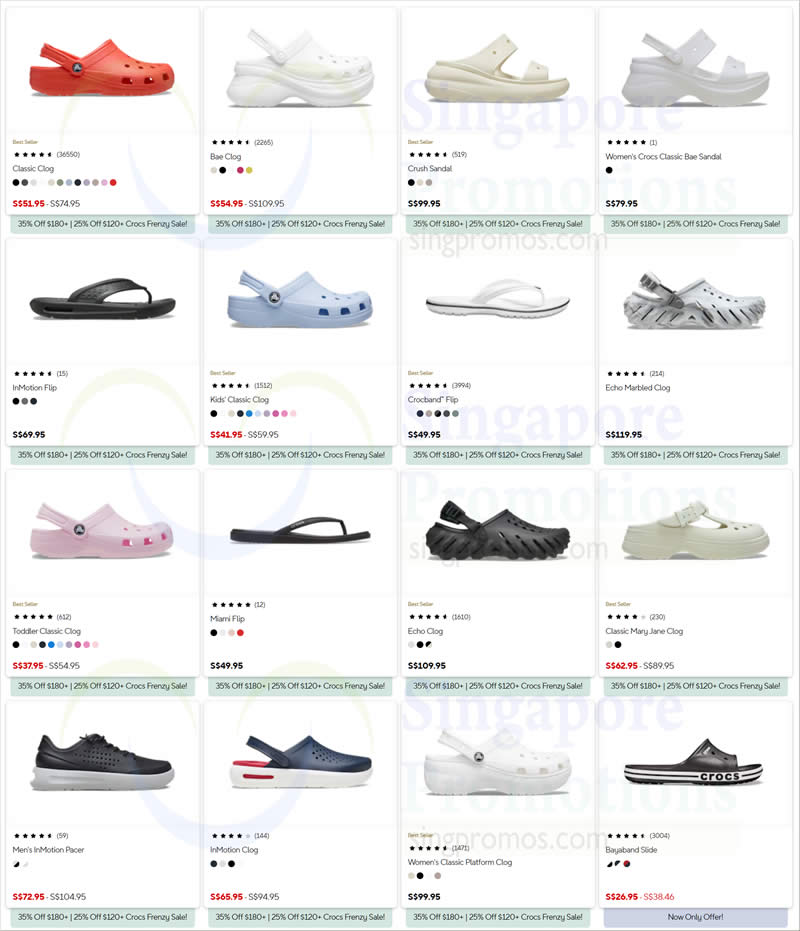This screenshot has width=800, height=931.
Task: Select the red color swatch under Classic Clog
Action: [113, 182]
